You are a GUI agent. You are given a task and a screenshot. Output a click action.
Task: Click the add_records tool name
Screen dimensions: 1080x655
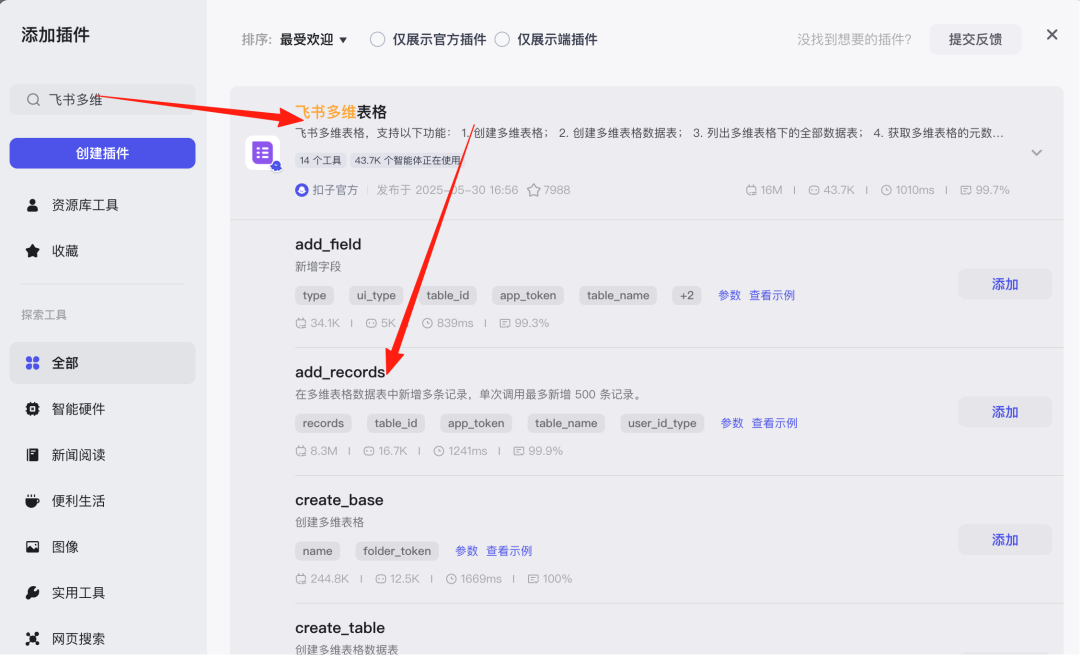(x=340, y=372)
